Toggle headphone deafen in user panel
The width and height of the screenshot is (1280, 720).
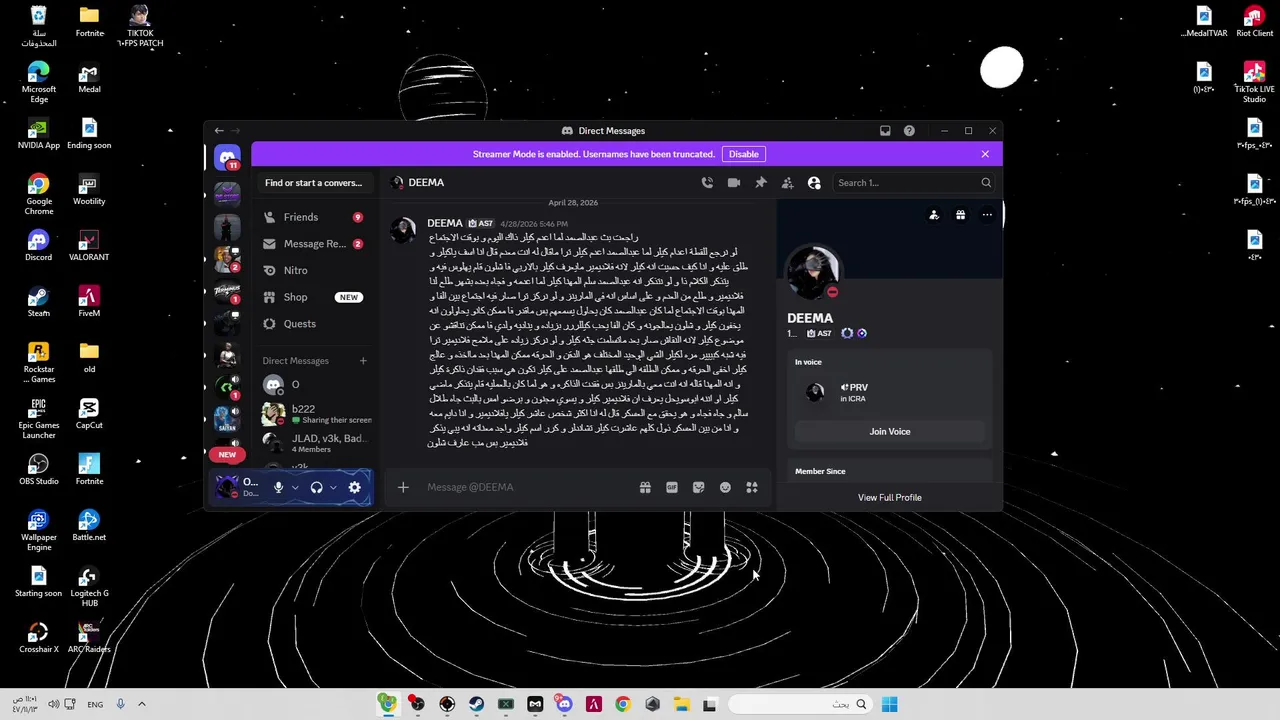pos(317,487)
